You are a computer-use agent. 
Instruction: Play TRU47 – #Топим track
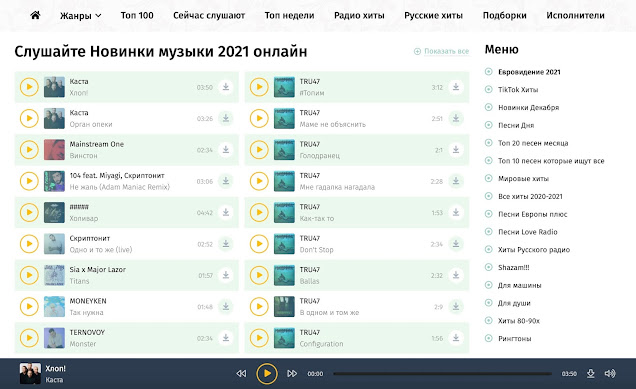259,87
